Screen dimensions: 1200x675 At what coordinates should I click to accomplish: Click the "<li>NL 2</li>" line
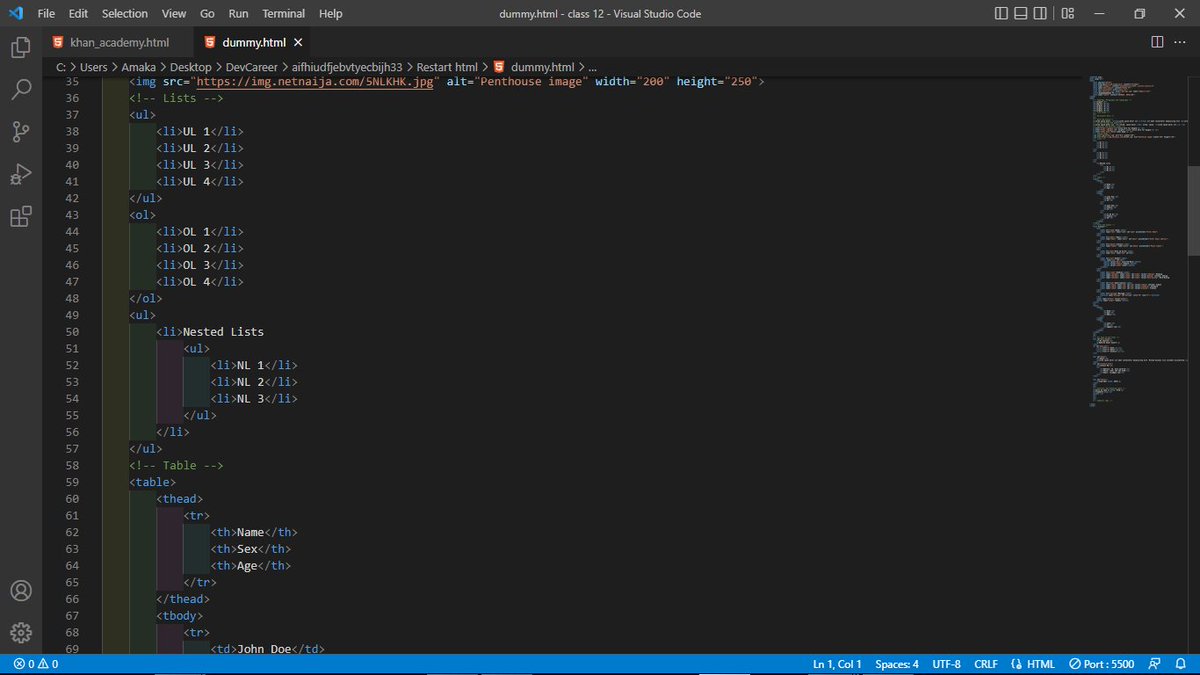[x=254, y=381]
